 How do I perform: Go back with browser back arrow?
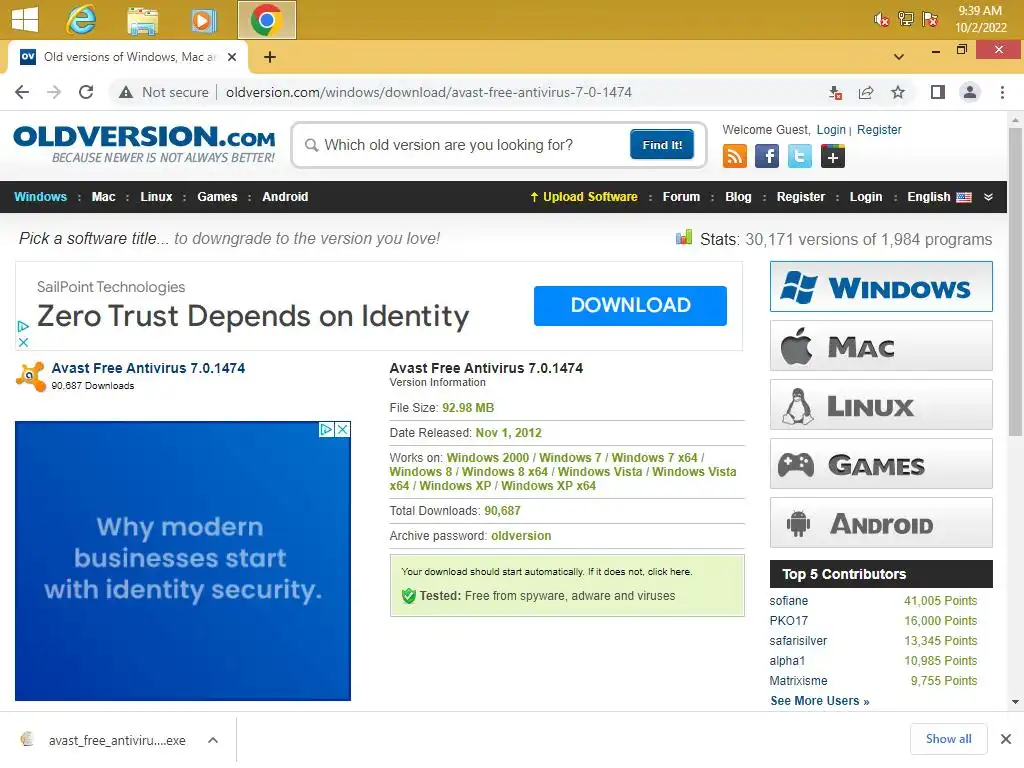click(22, 92)
